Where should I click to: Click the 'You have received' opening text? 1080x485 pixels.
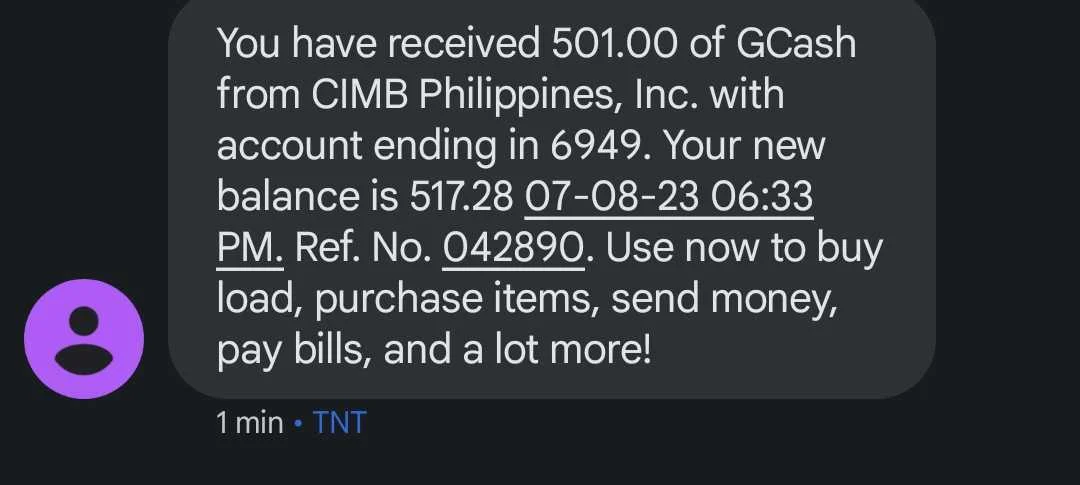[x=378, y=43]
